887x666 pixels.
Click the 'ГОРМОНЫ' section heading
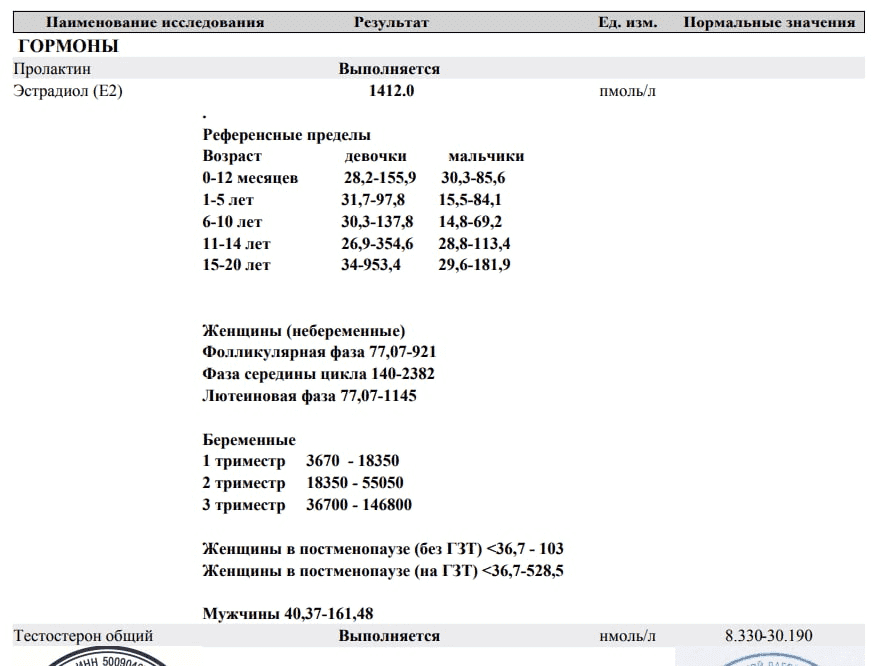(68, 46)
